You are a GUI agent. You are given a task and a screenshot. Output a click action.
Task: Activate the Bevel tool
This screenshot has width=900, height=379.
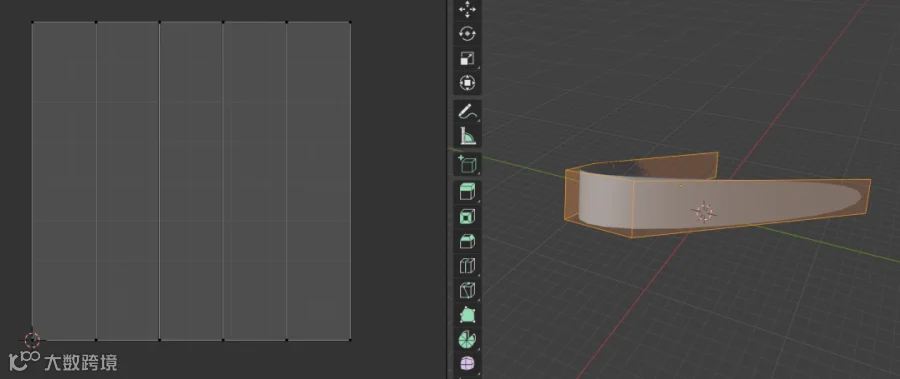click(467, 241)
